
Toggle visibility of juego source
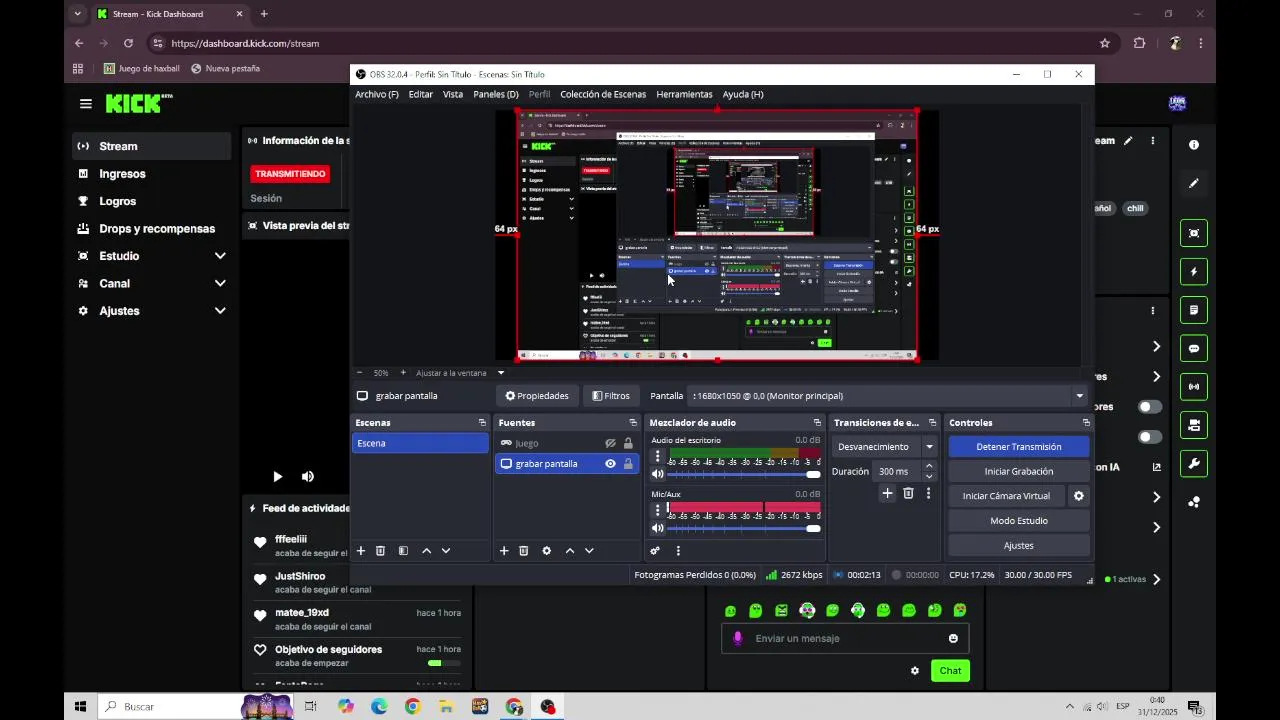pyautogui.click(x=610, y=443)
